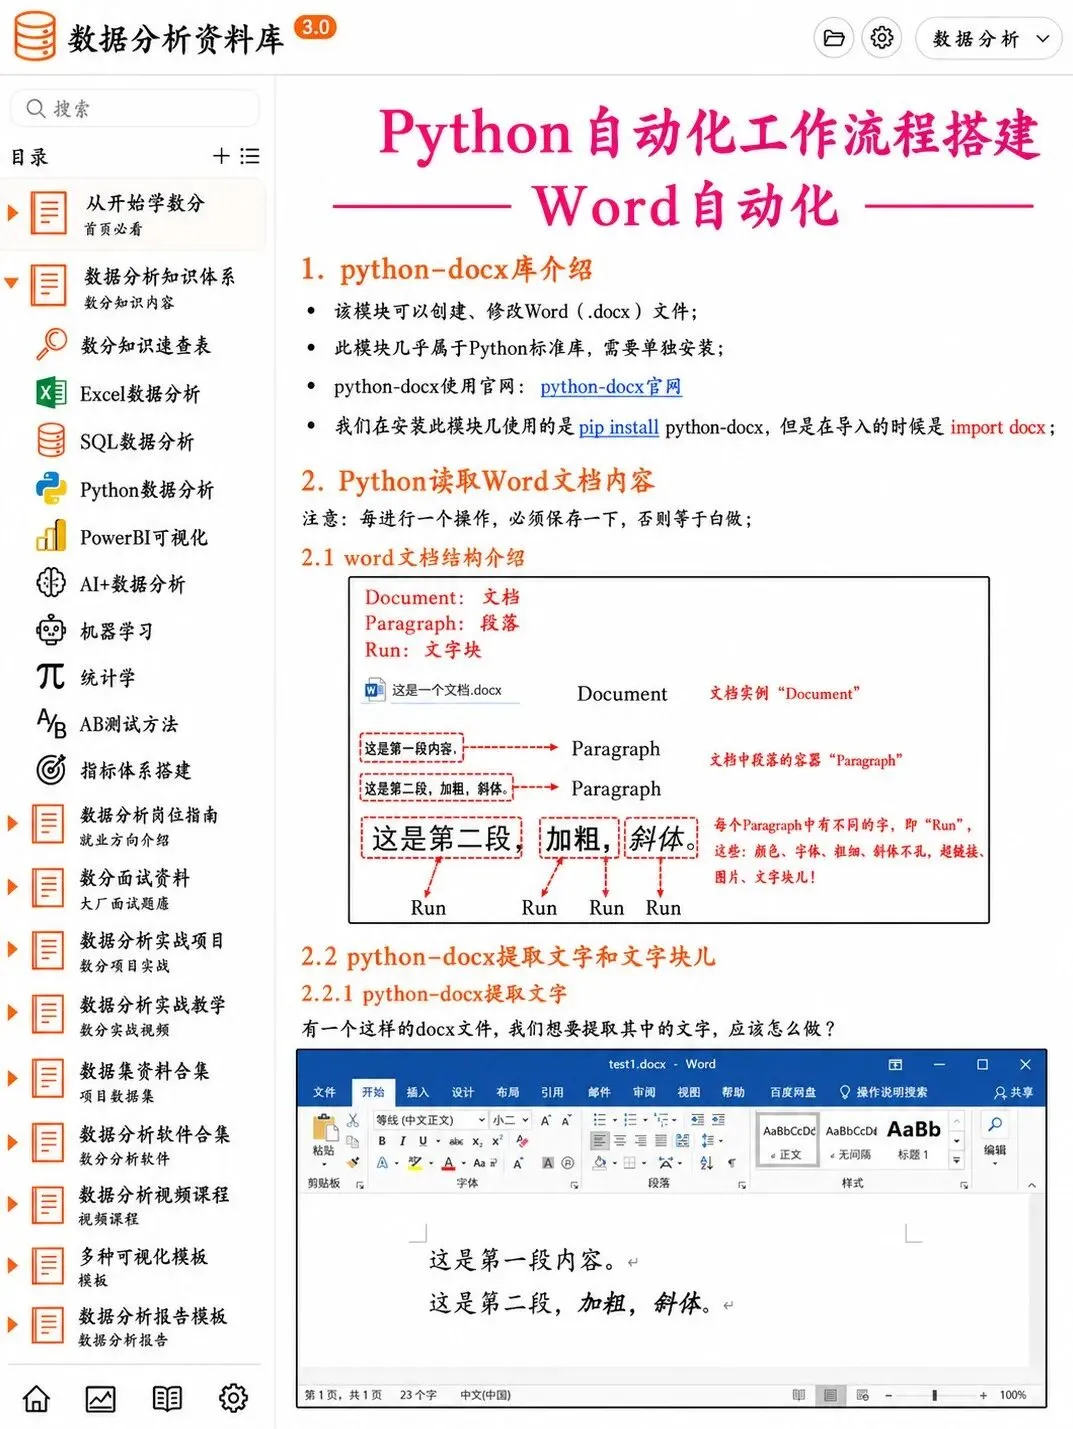Screen dimensions: 1073x1429
Task: Open the 机器学习 robot icon
Action: (x=51, y=630)
